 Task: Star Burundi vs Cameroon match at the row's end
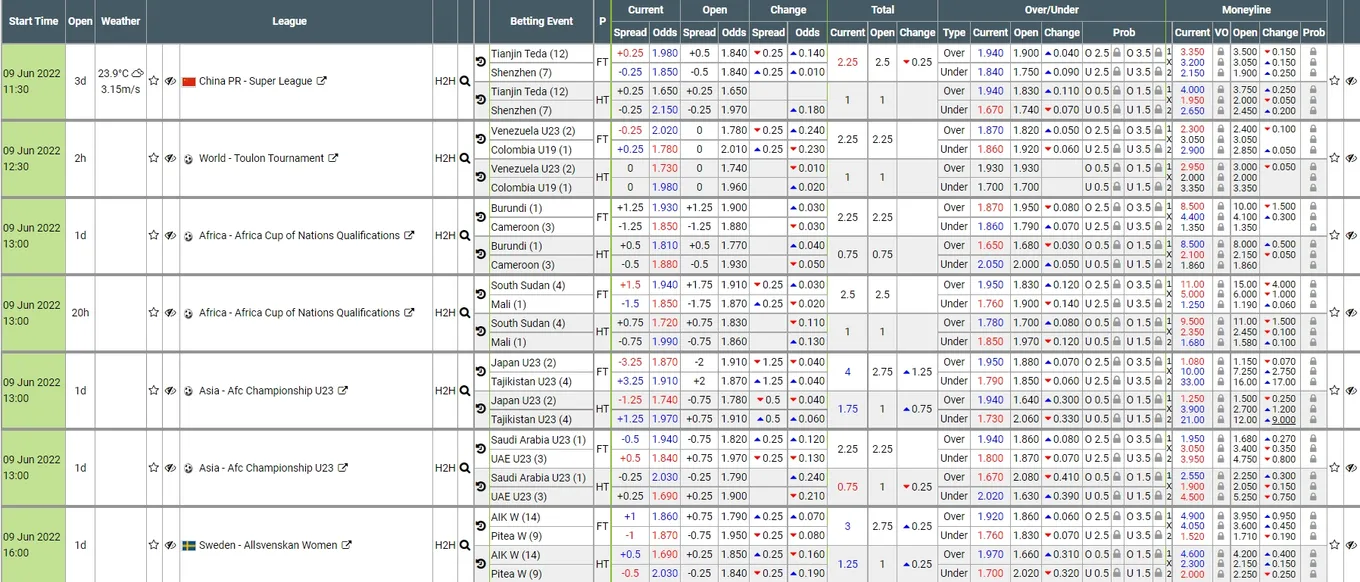(1334, 236)
